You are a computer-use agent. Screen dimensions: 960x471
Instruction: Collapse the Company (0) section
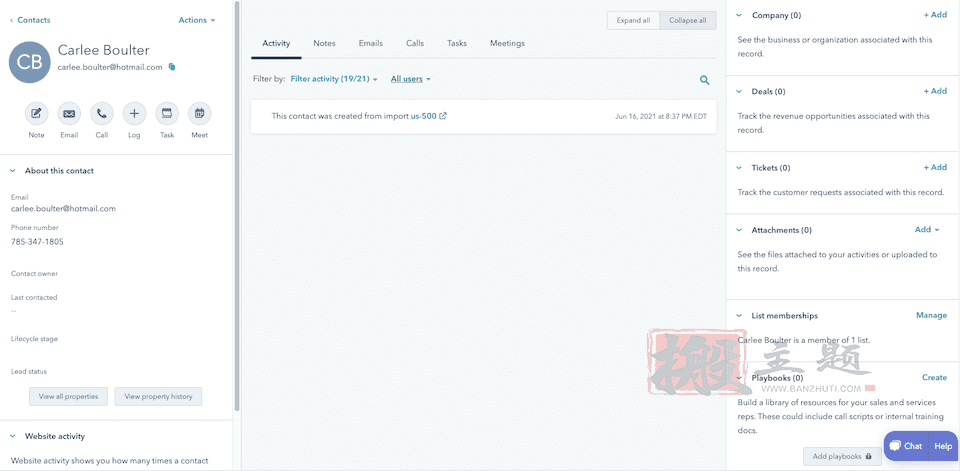739,15
